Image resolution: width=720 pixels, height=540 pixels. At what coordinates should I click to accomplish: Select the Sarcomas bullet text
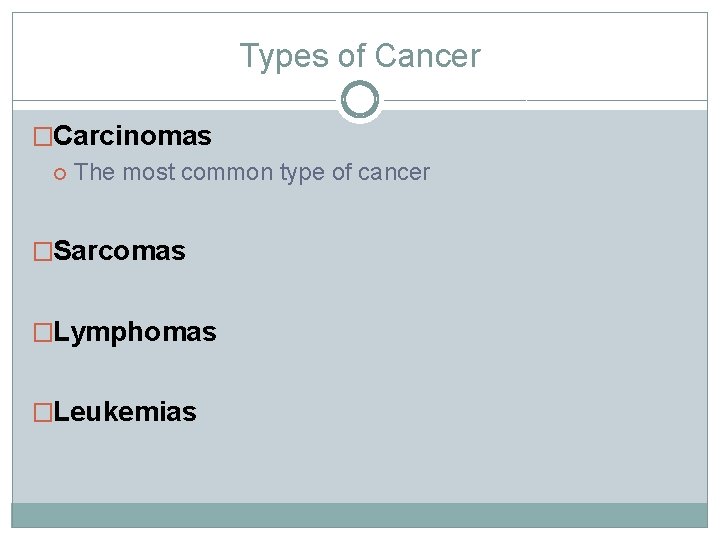(119, 251)
